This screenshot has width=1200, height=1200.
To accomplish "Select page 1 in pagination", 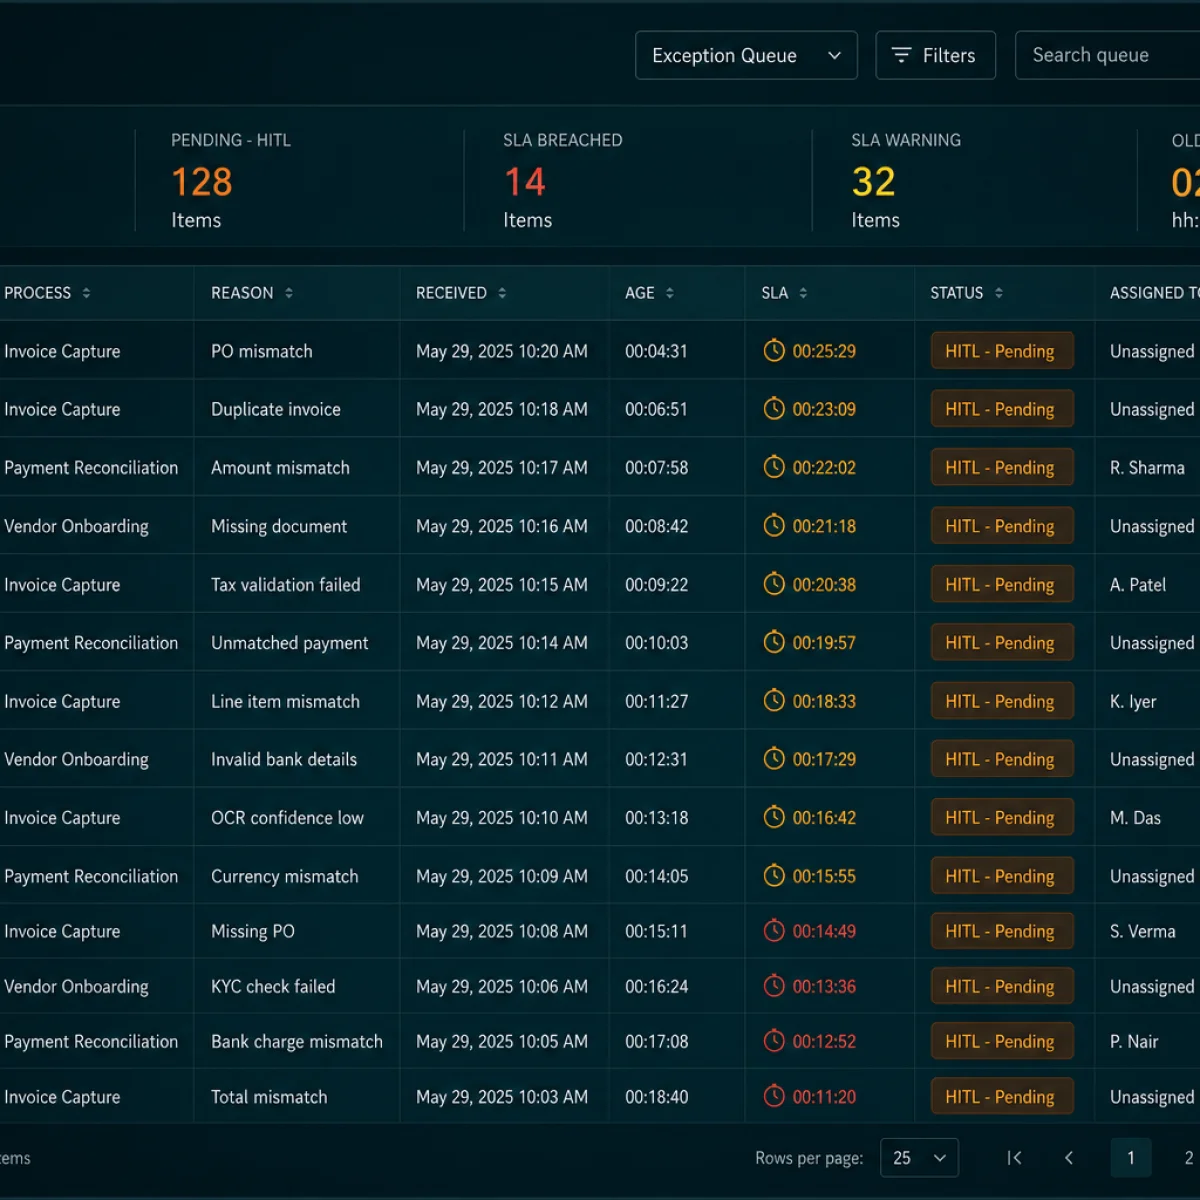I will tap(1131, 1158).
